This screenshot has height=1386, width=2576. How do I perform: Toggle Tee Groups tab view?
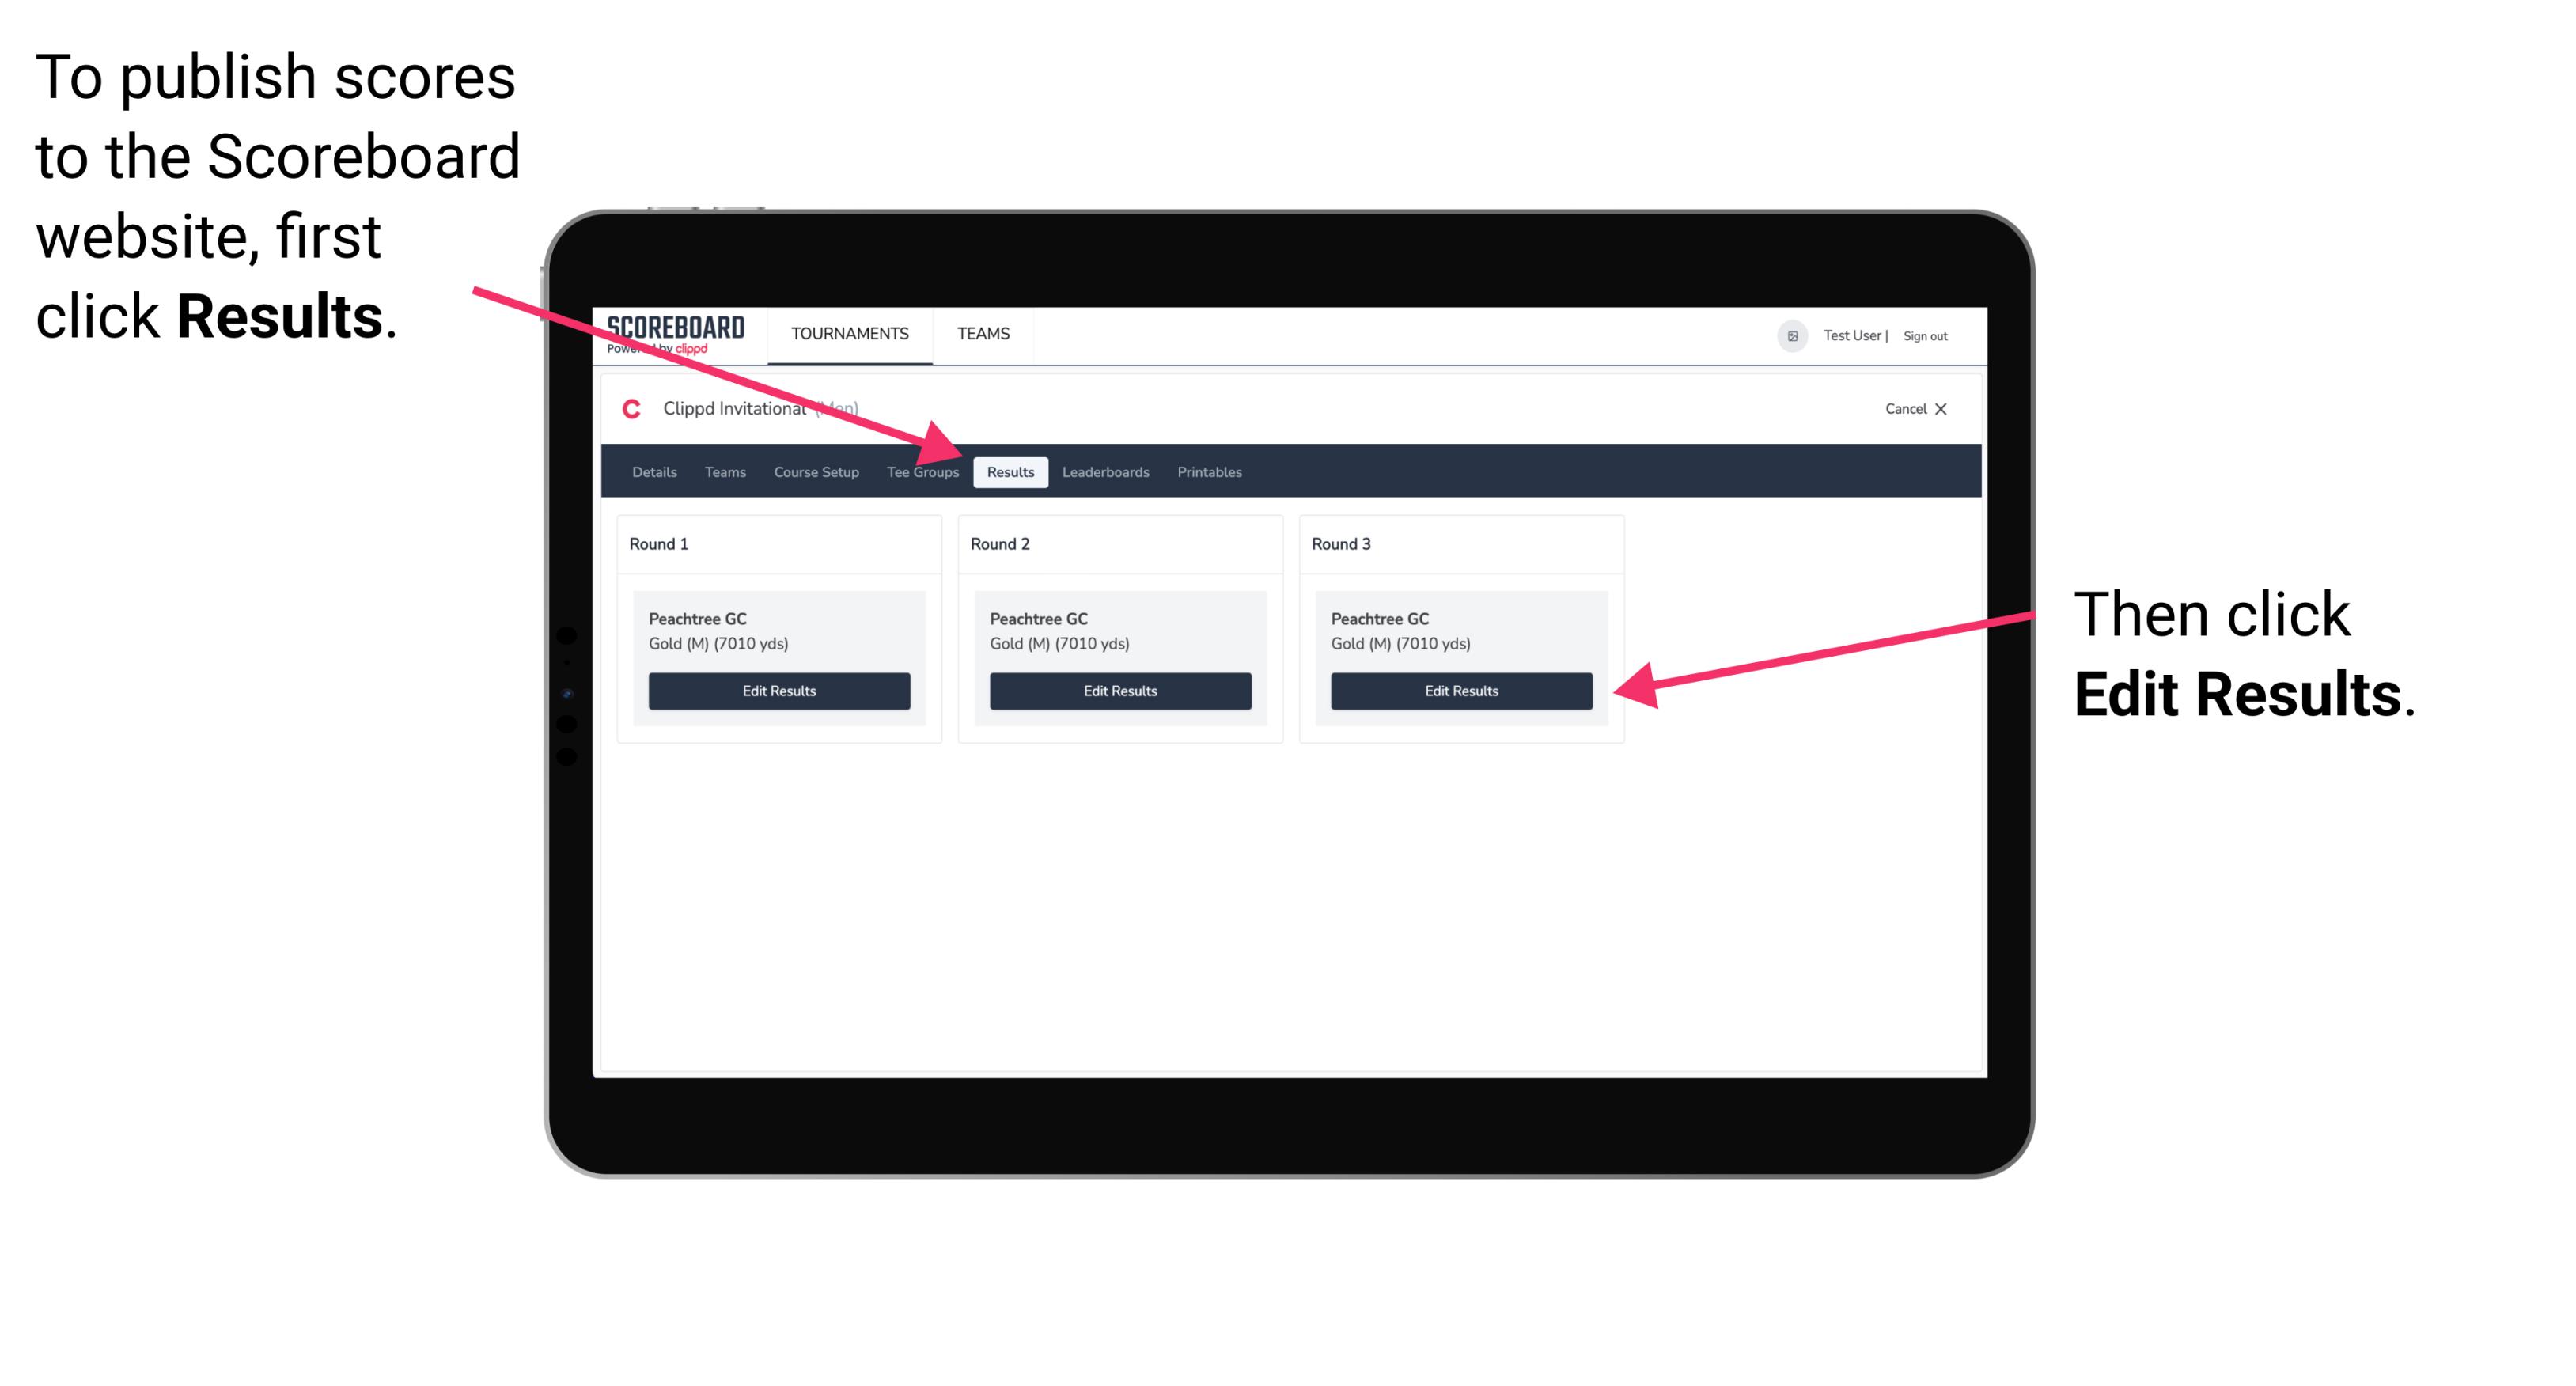click(922, 473)
